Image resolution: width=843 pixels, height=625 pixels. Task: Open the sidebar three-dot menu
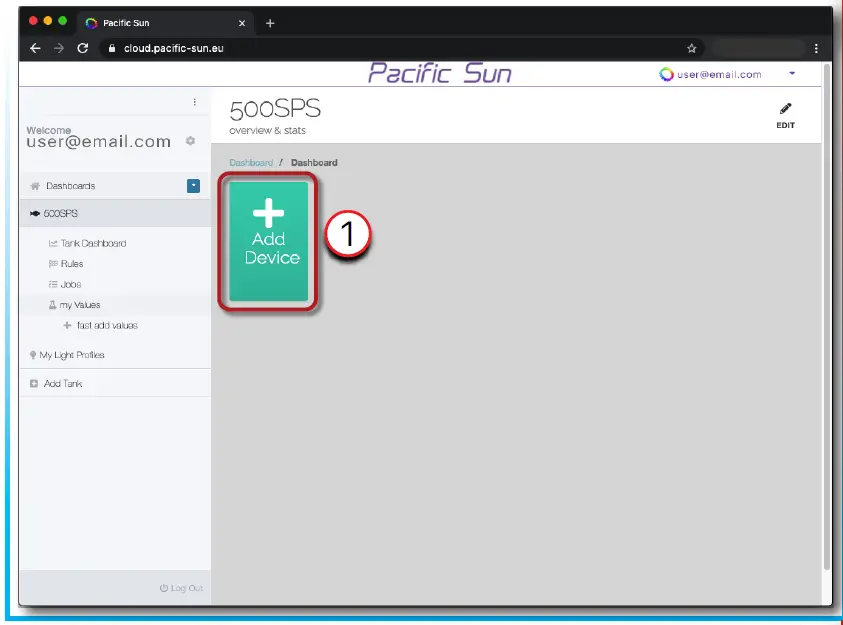click(195, 102)
